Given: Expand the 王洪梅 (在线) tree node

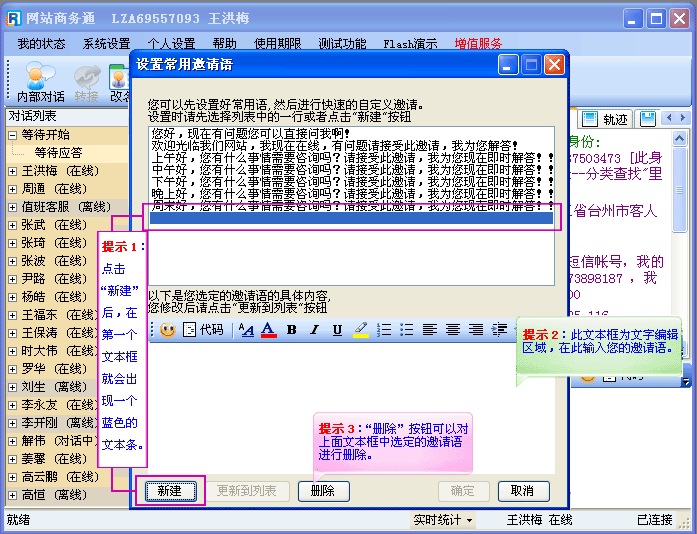Looking at the screenshot, I should (13, 171).
